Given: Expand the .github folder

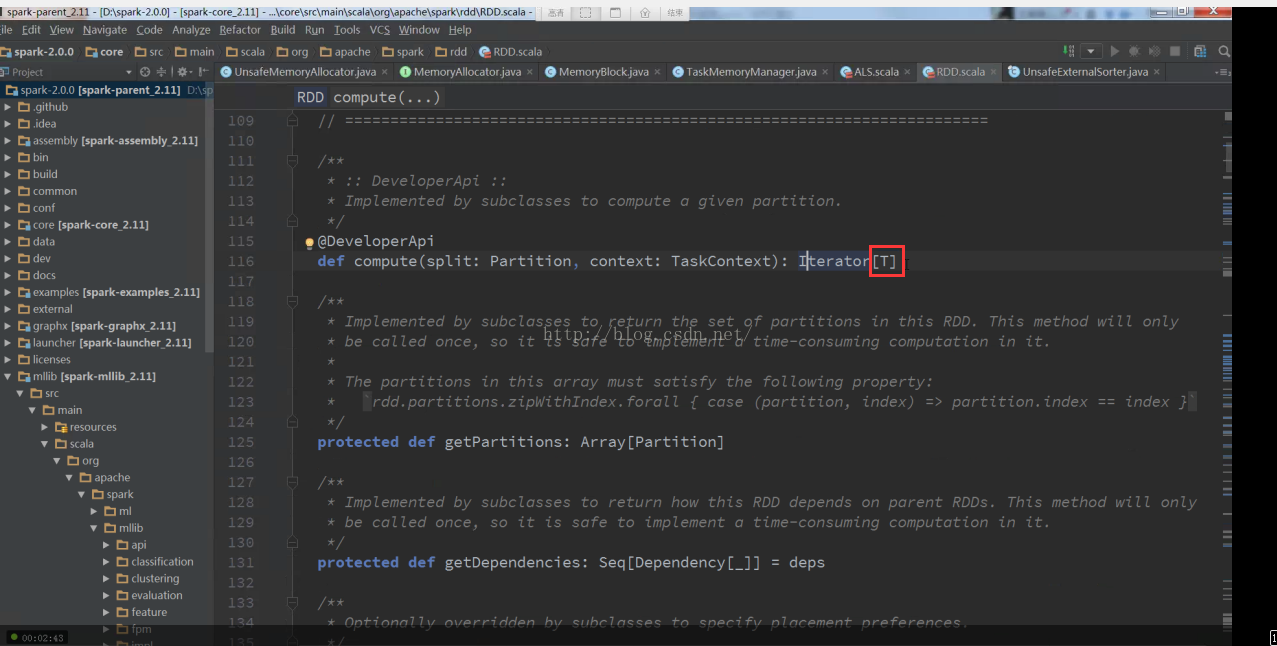Looking at the screenshot, I should point(8,107).
